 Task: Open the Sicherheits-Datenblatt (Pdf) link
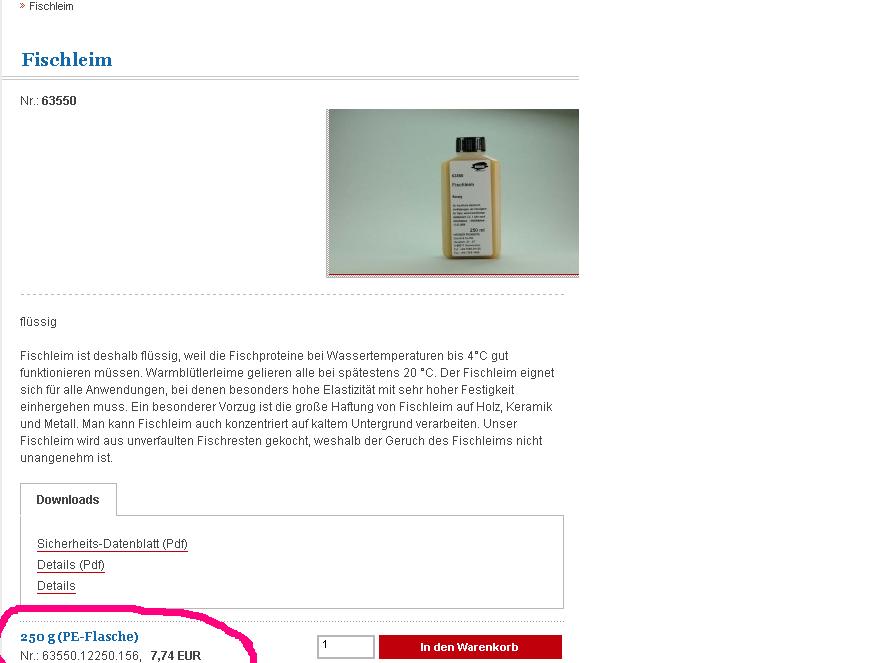[x=112, y=544]
